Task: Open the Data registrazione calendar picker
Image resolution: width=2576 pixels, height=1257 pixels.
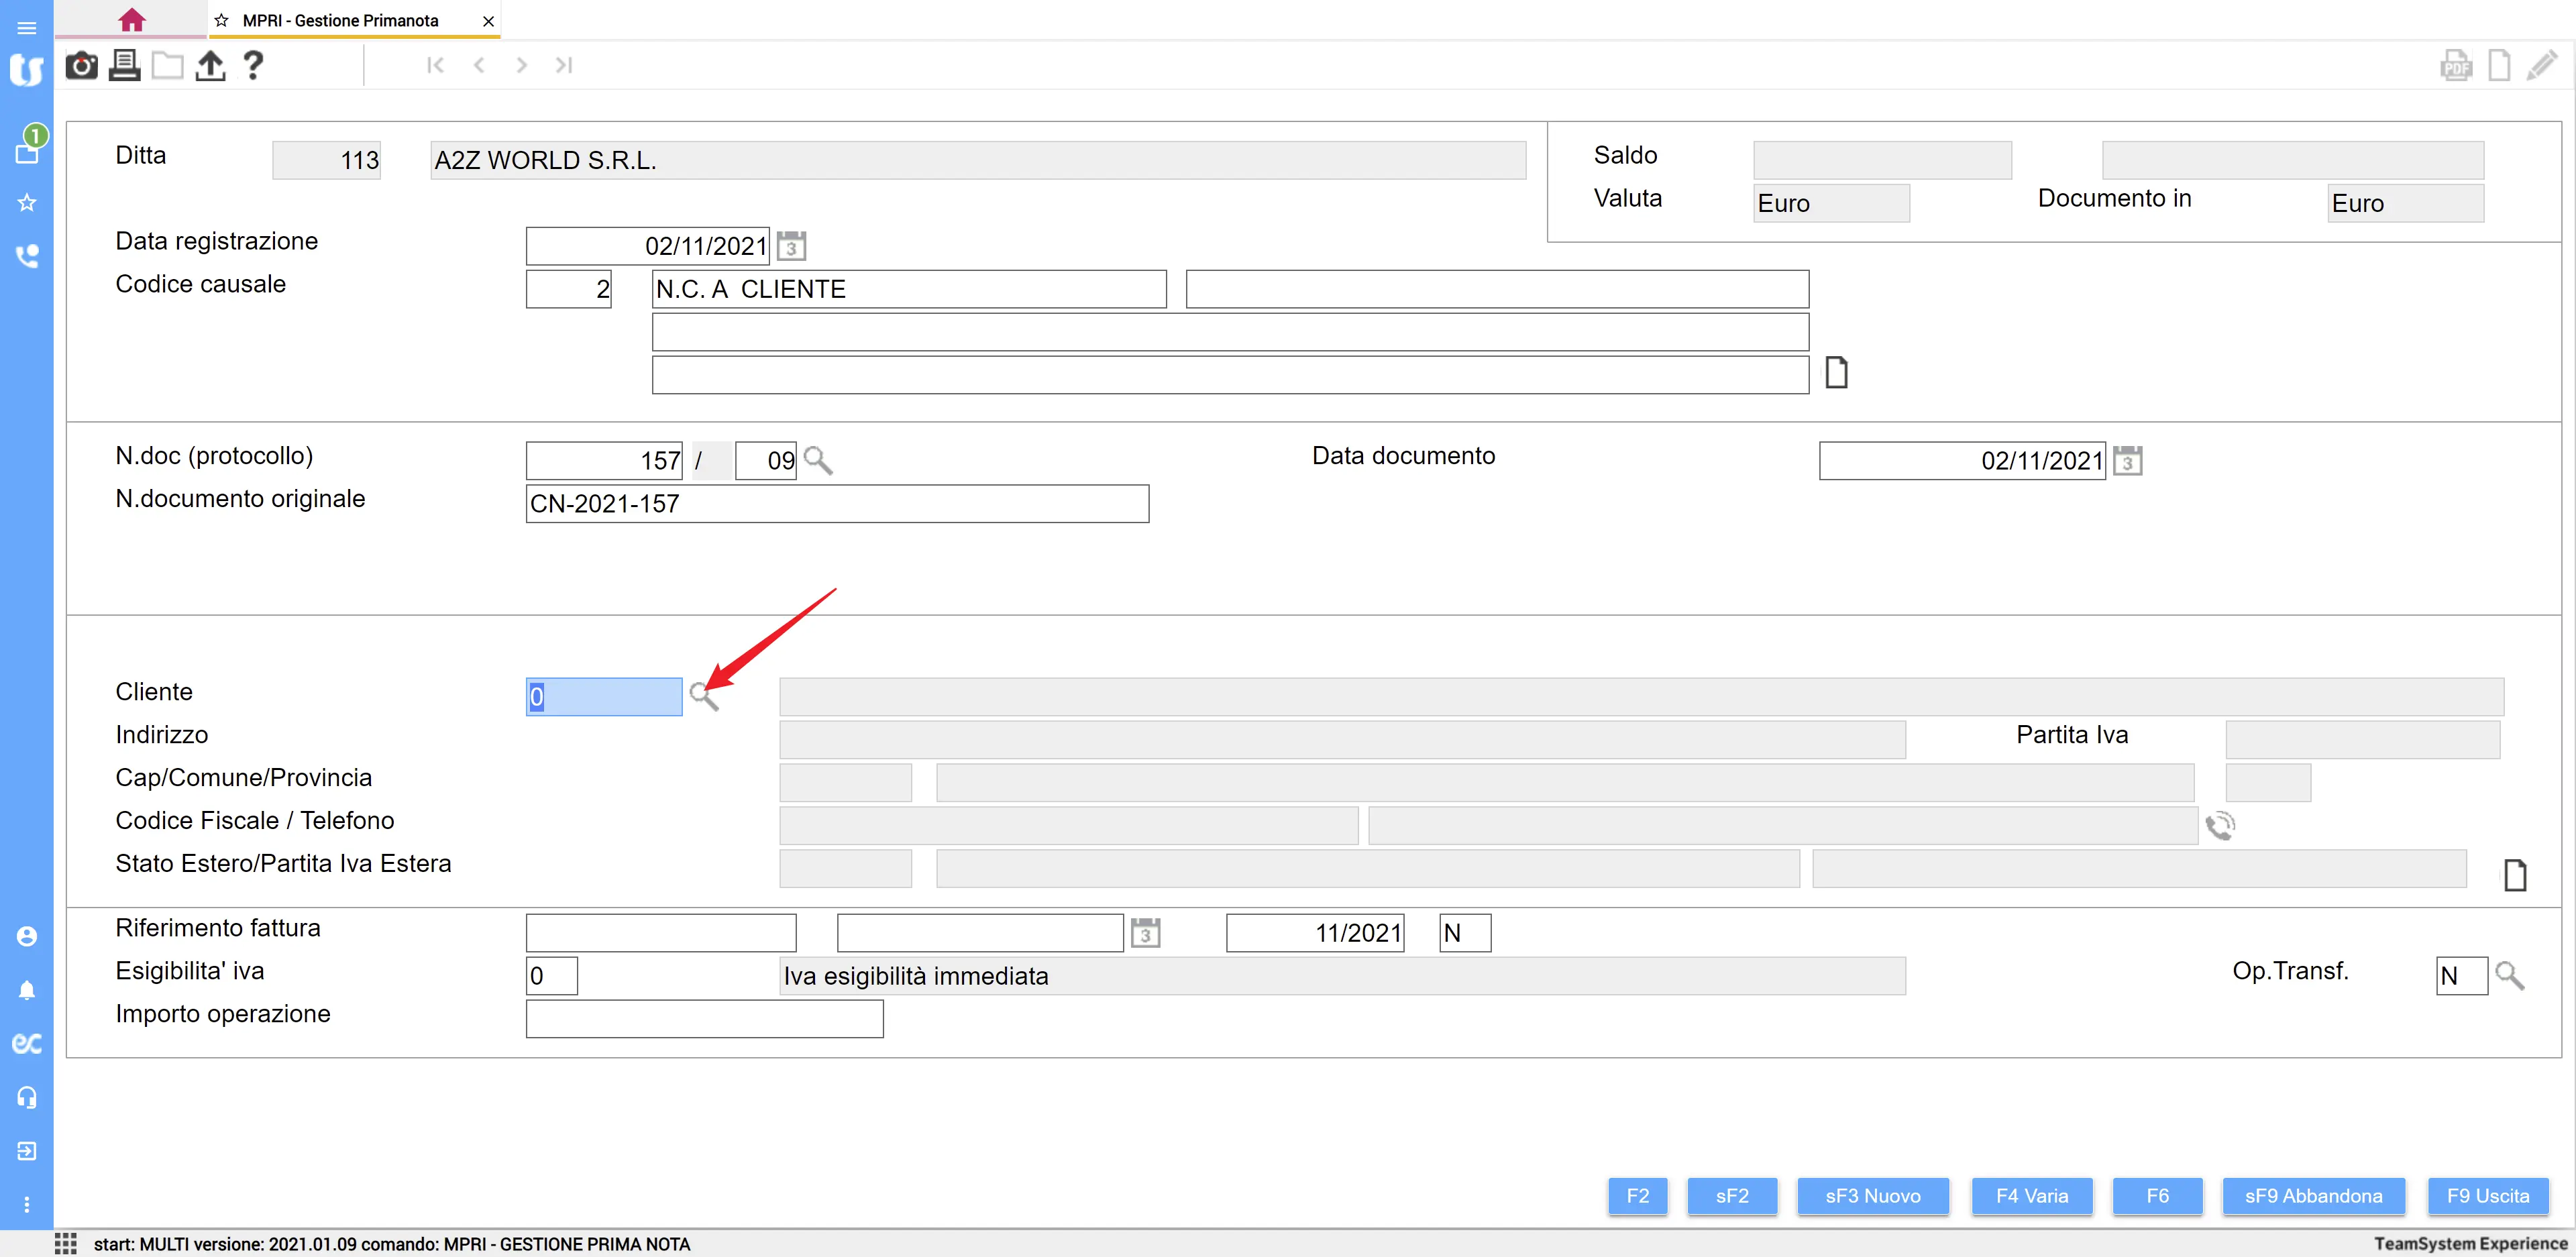Action: click(791, 246)
